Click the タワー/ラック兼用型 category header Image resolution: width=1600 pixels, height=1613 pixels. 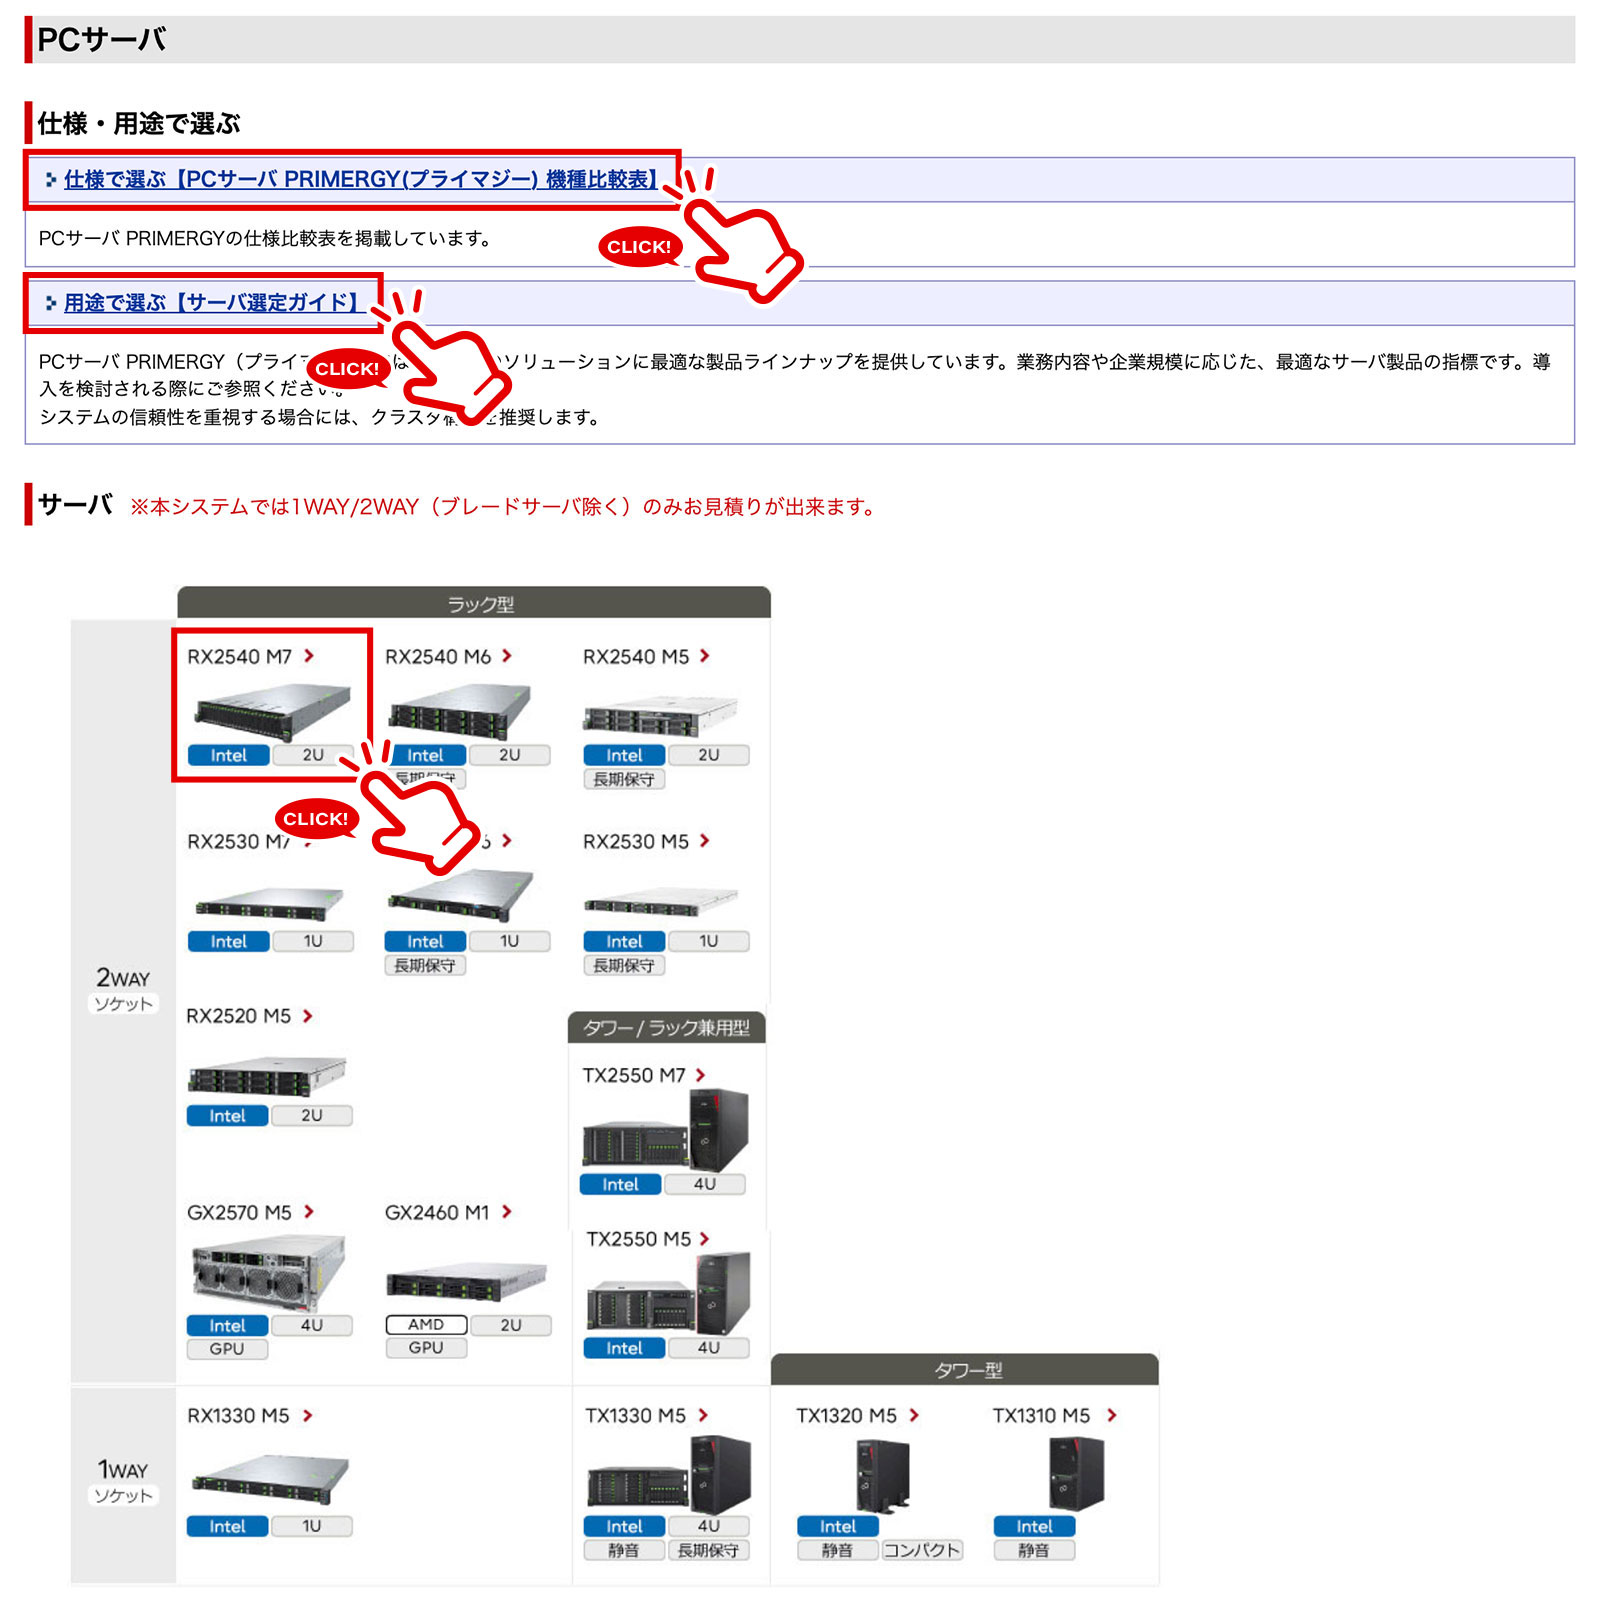click(667, 1027)
